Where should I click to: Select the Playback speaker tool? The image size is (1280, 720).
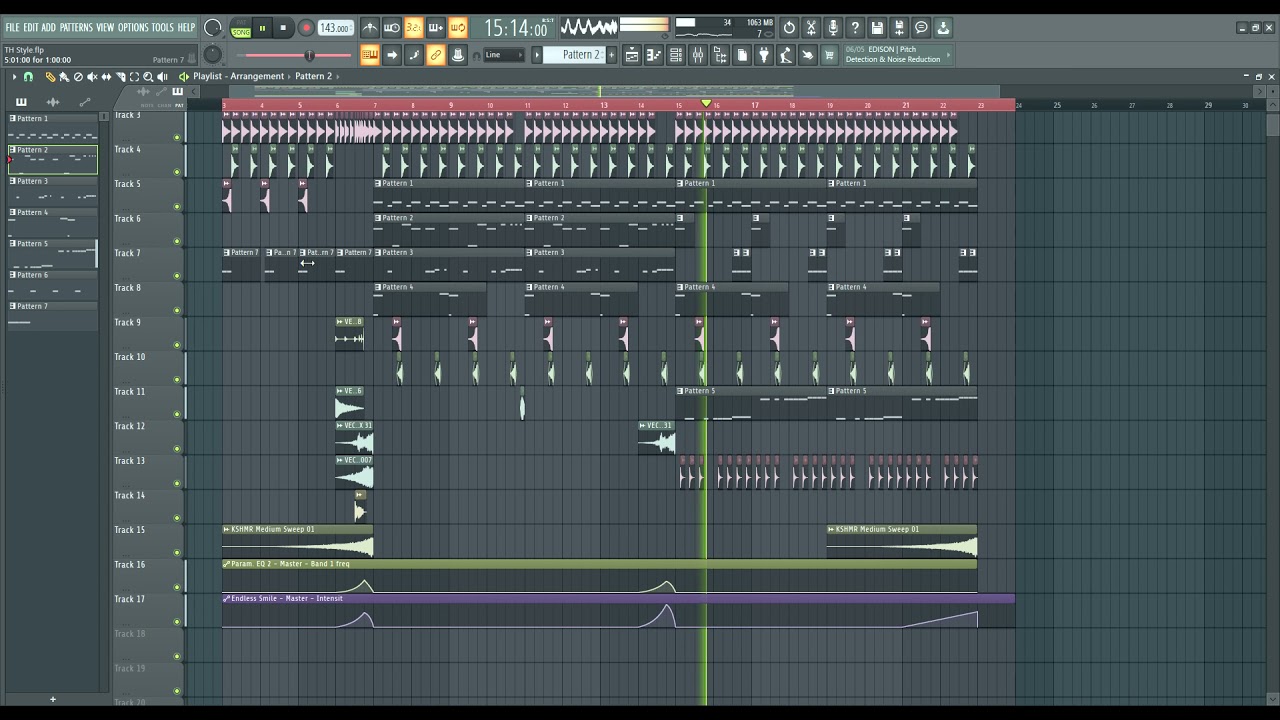tap(162, 77)
